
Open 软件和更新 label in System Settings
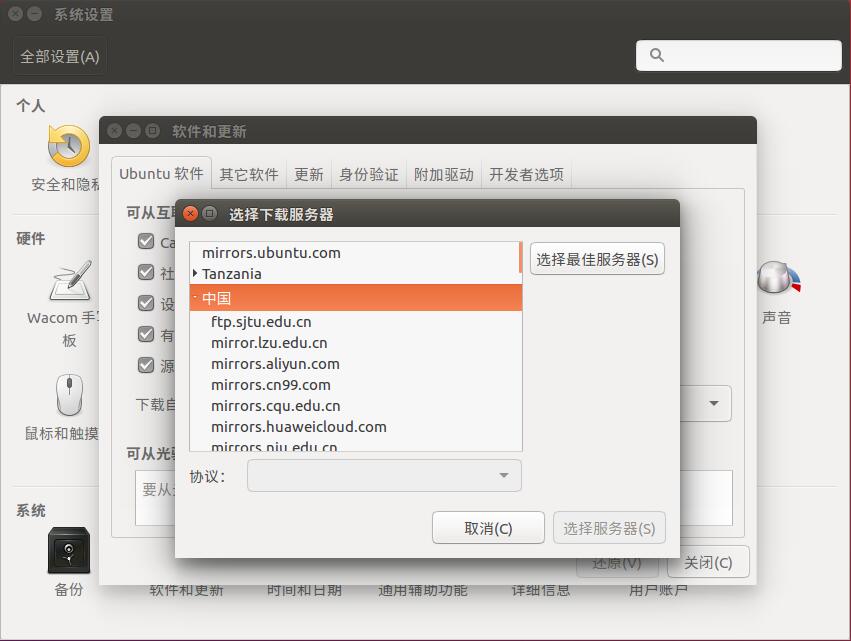coord(186,590)
